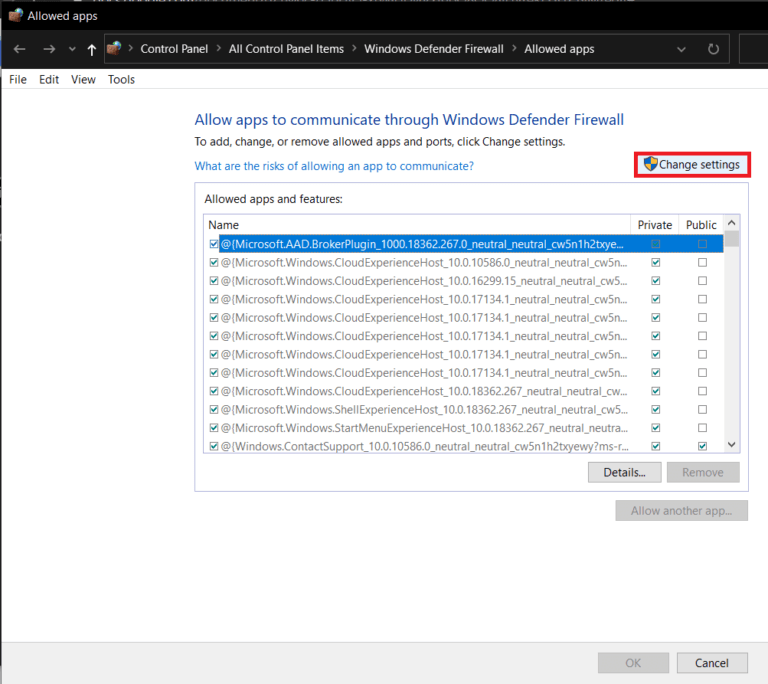Open the recent locations dropdown arrow
768x684 pixels.
[x=72, y=49]
